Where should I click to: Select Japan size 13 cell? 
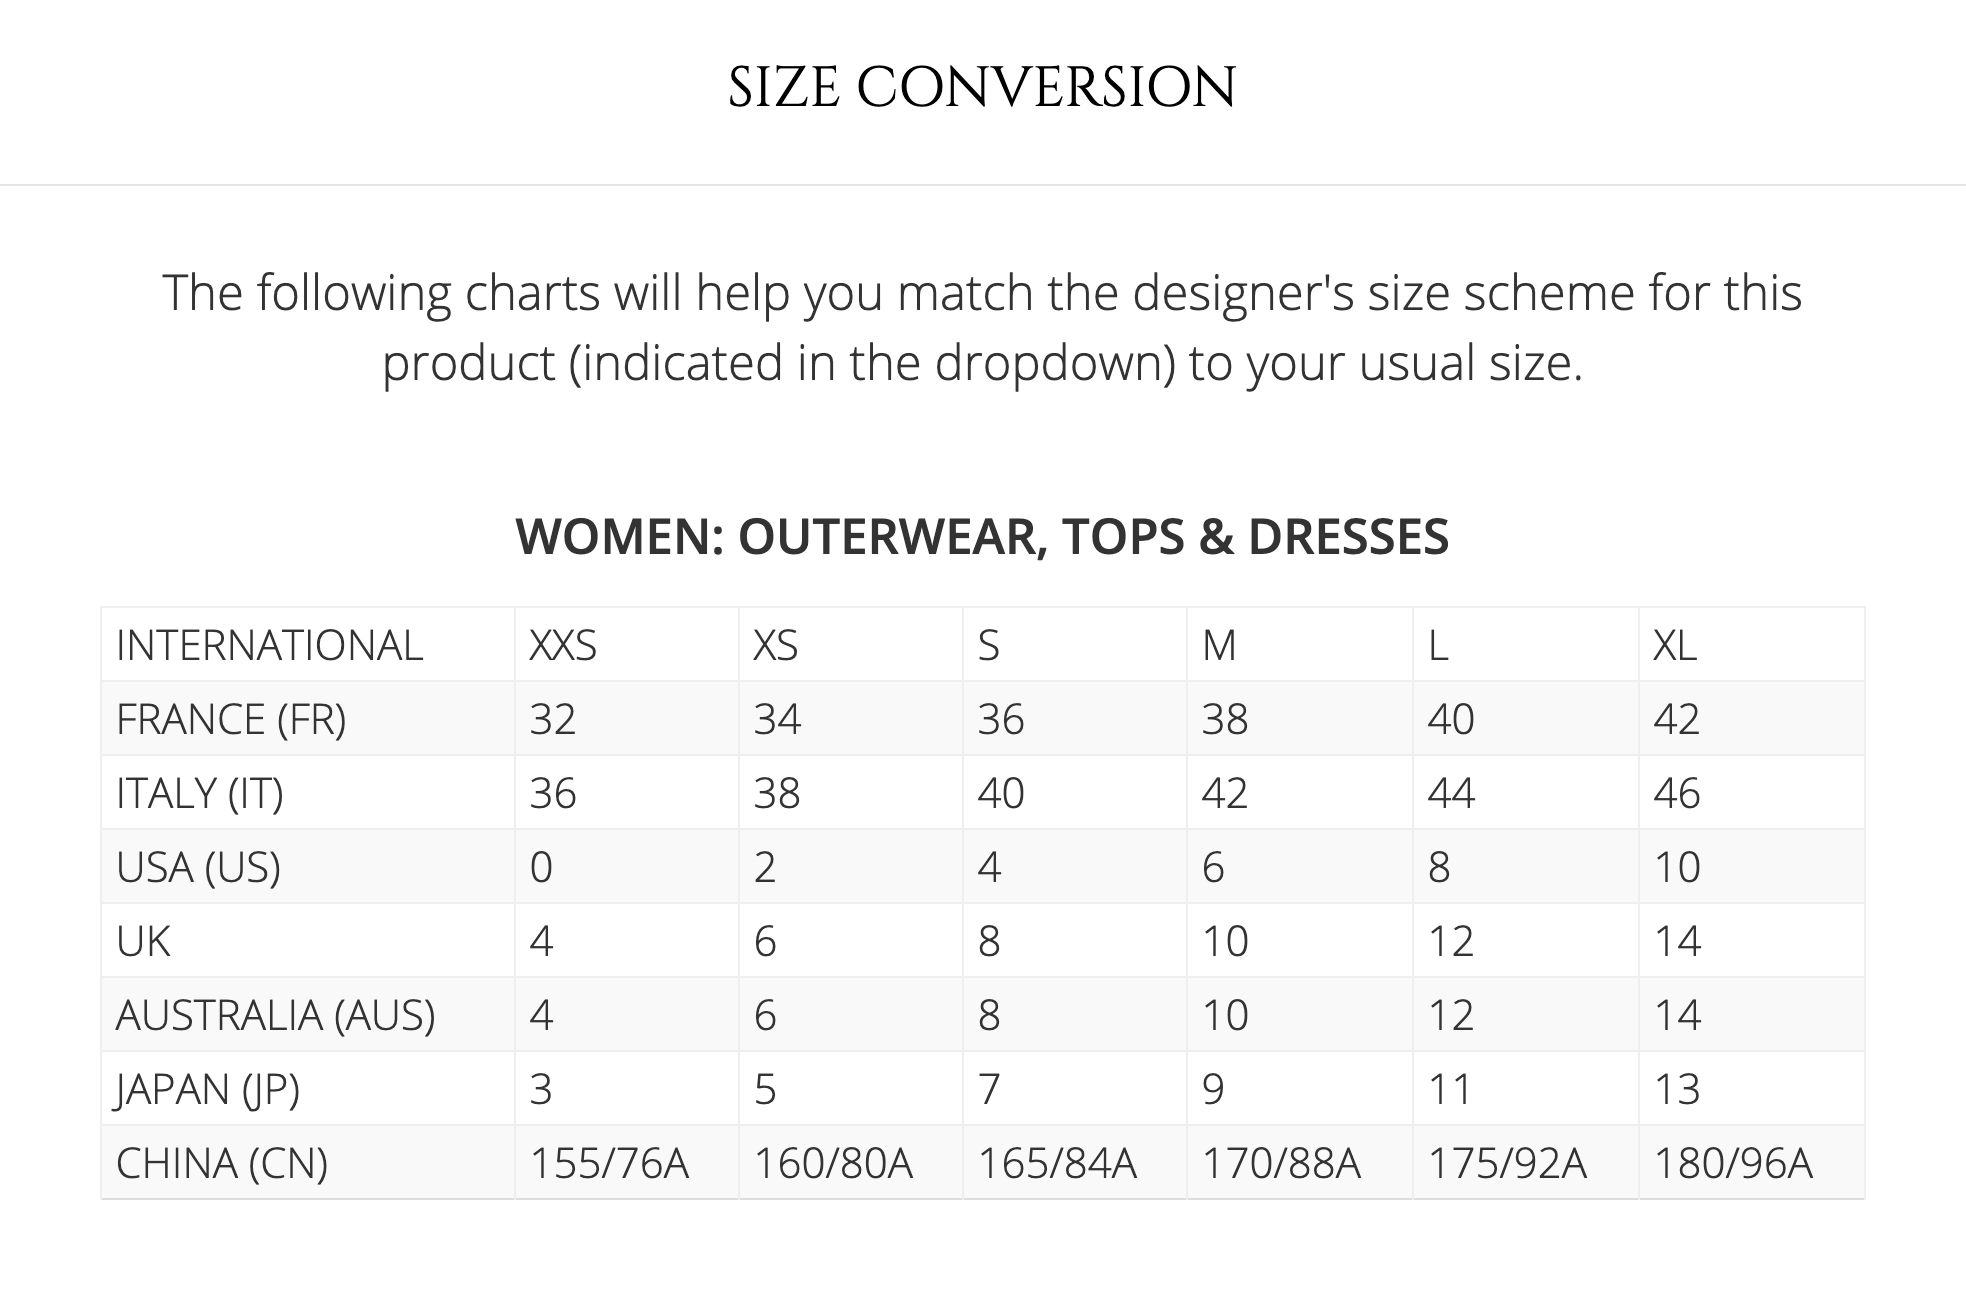(1751, 1089)
